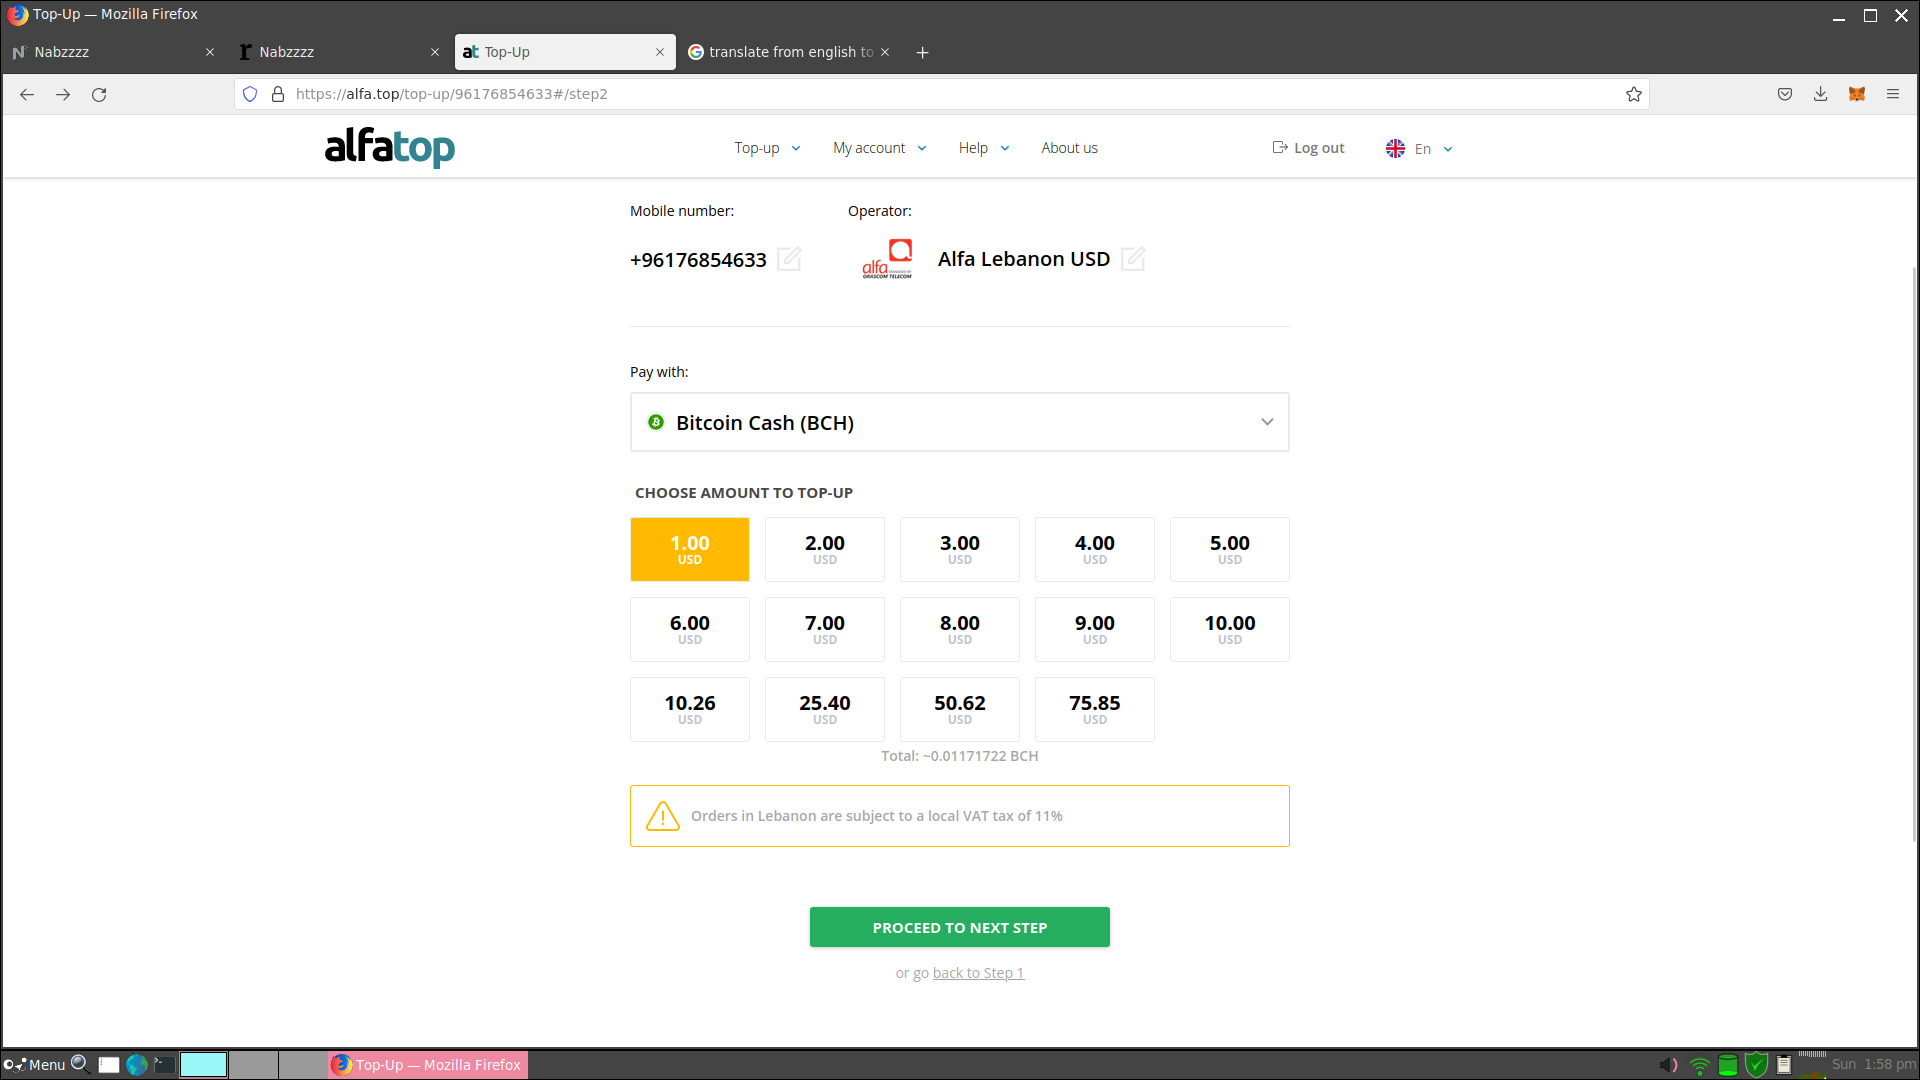Screen dimensions: 1920x1080
Task: Open the green shield security tray icon
Action: point(1756,1065)
